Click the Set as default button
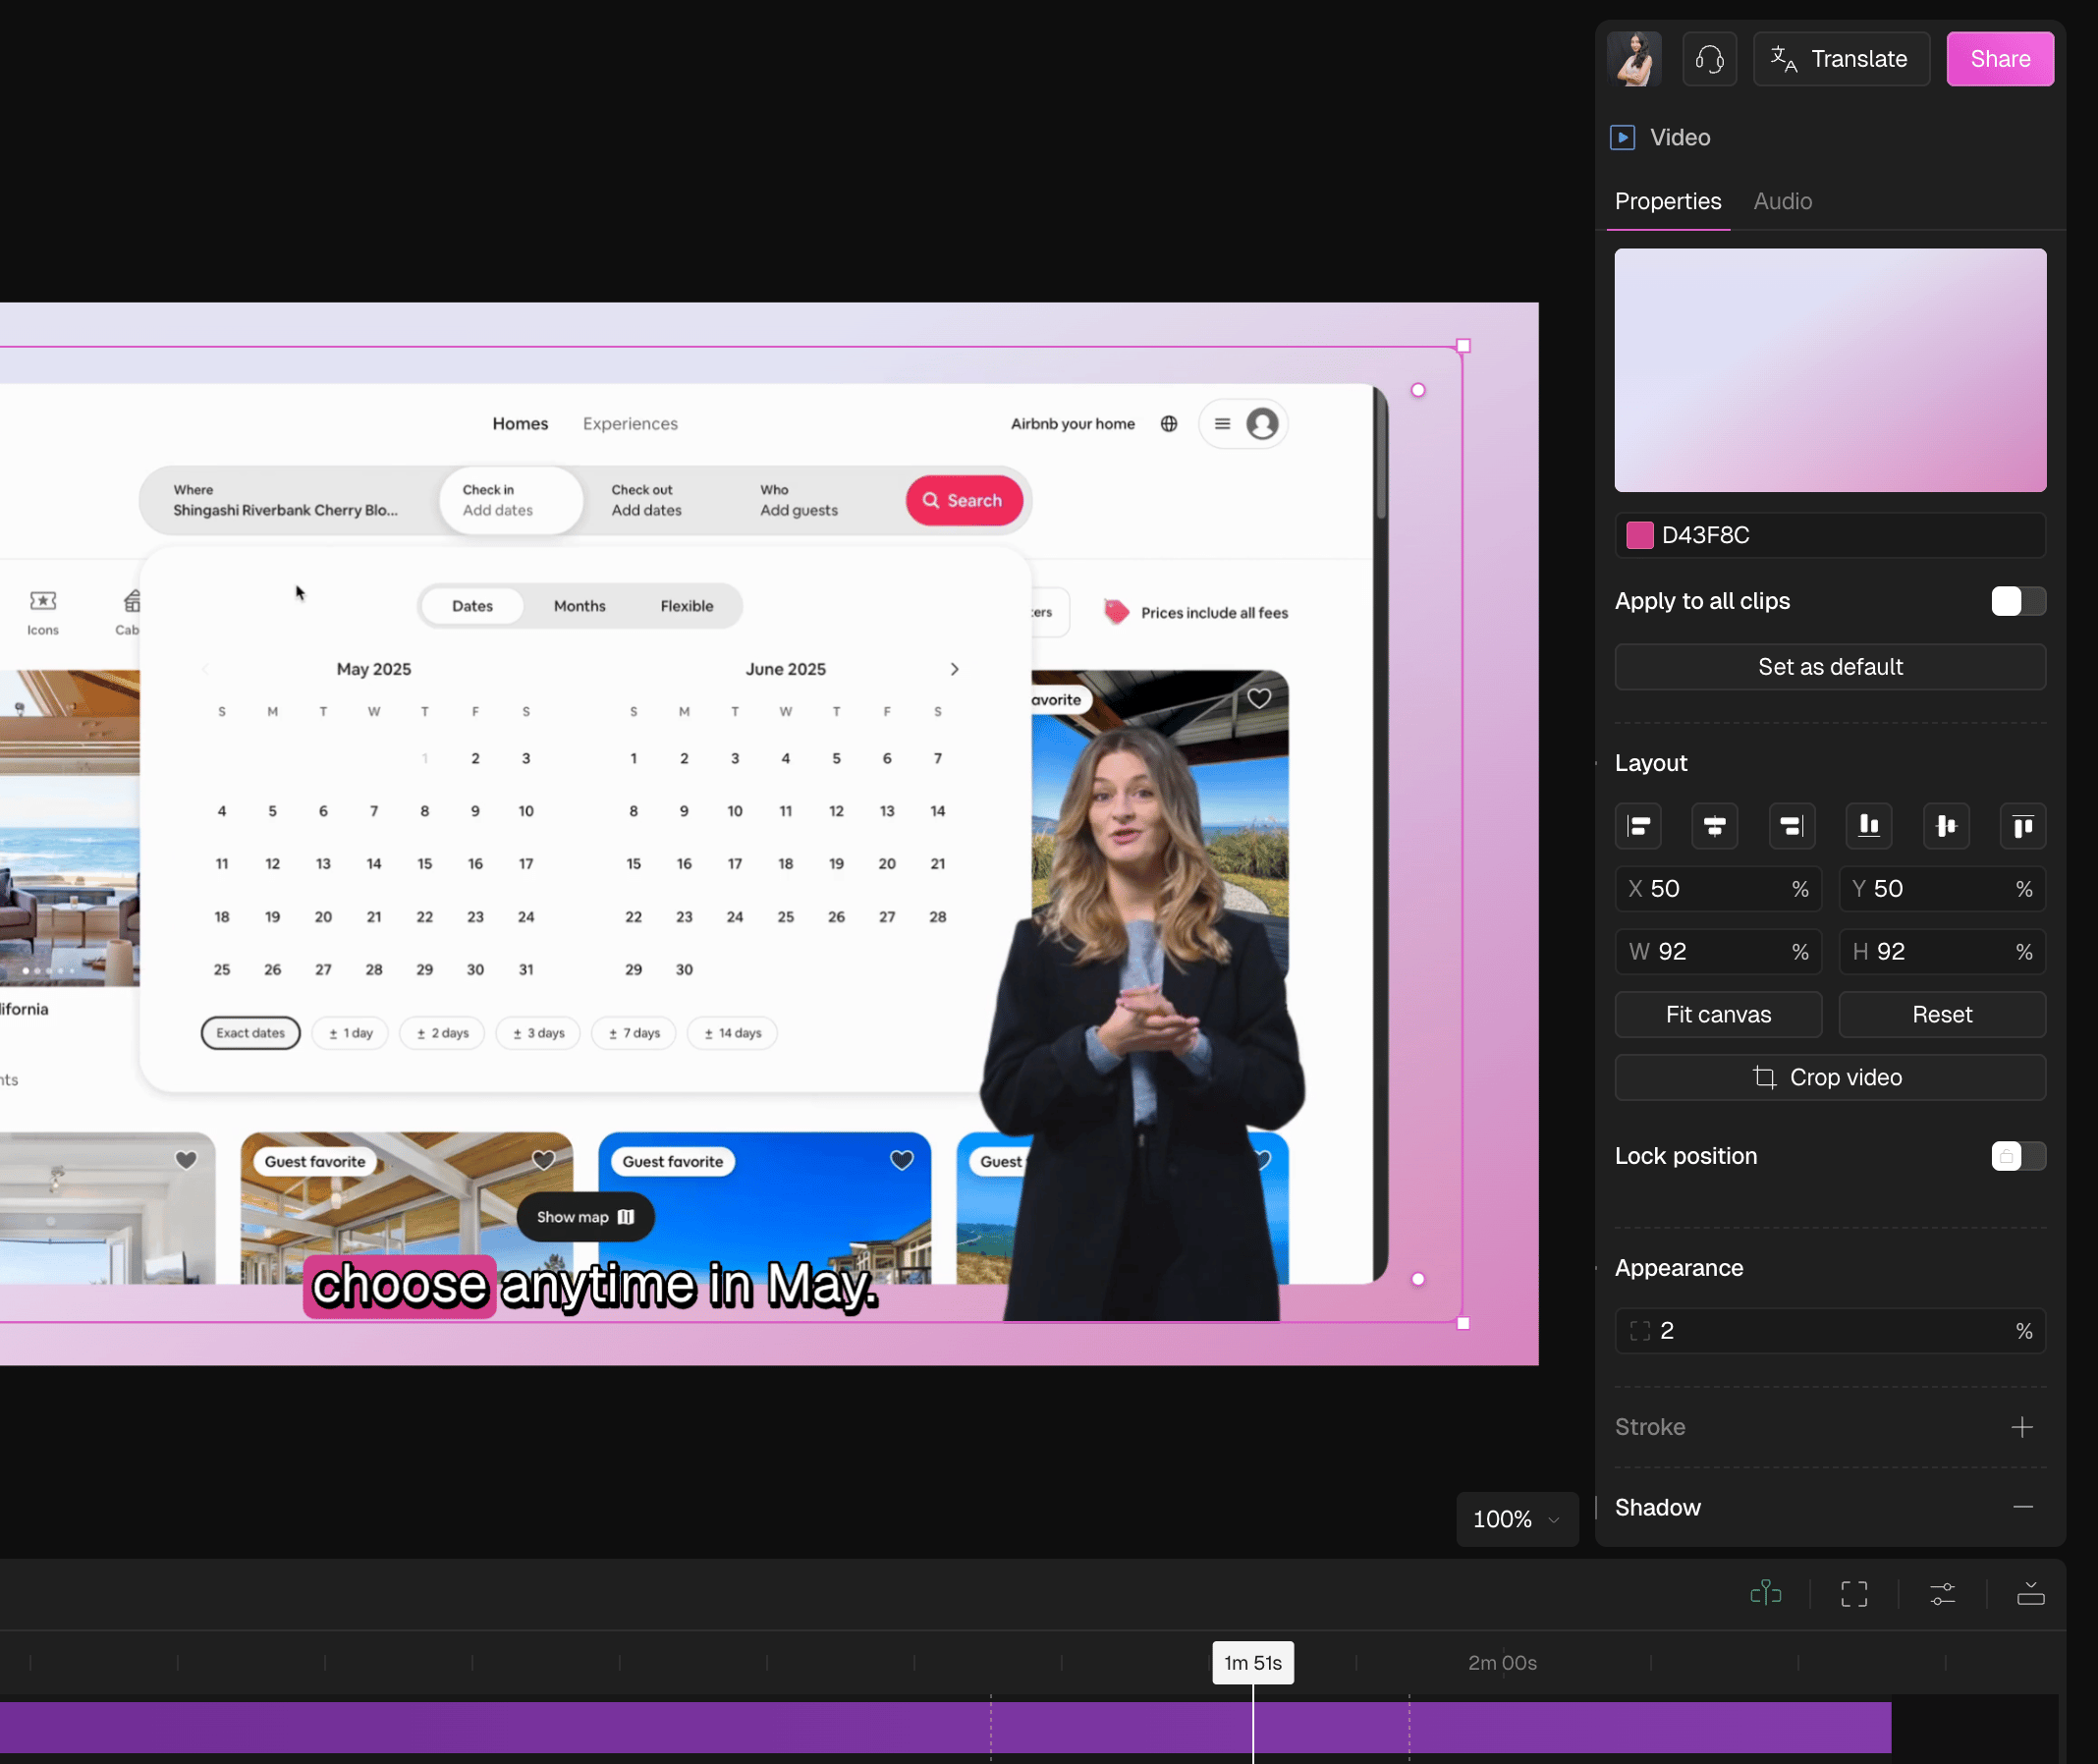2098x1764 pixels. [x=1830, y=667]
